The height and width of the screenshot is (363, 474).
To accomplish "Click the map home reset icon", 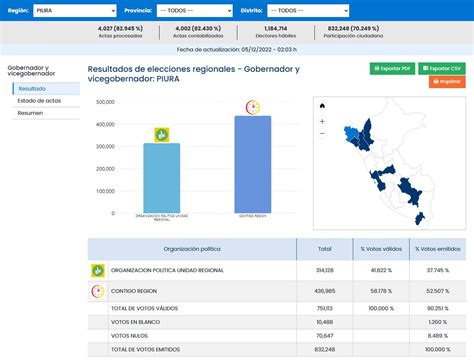I will tap(322, 106).
